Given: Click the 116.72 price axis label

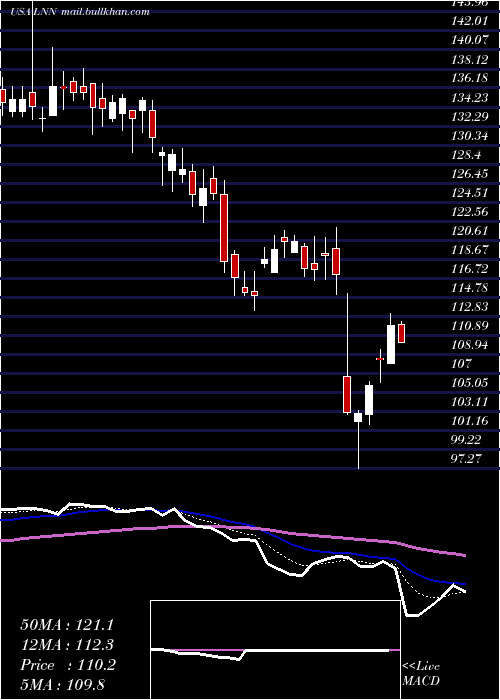Looking at the screenshot, I should [468, 268].
